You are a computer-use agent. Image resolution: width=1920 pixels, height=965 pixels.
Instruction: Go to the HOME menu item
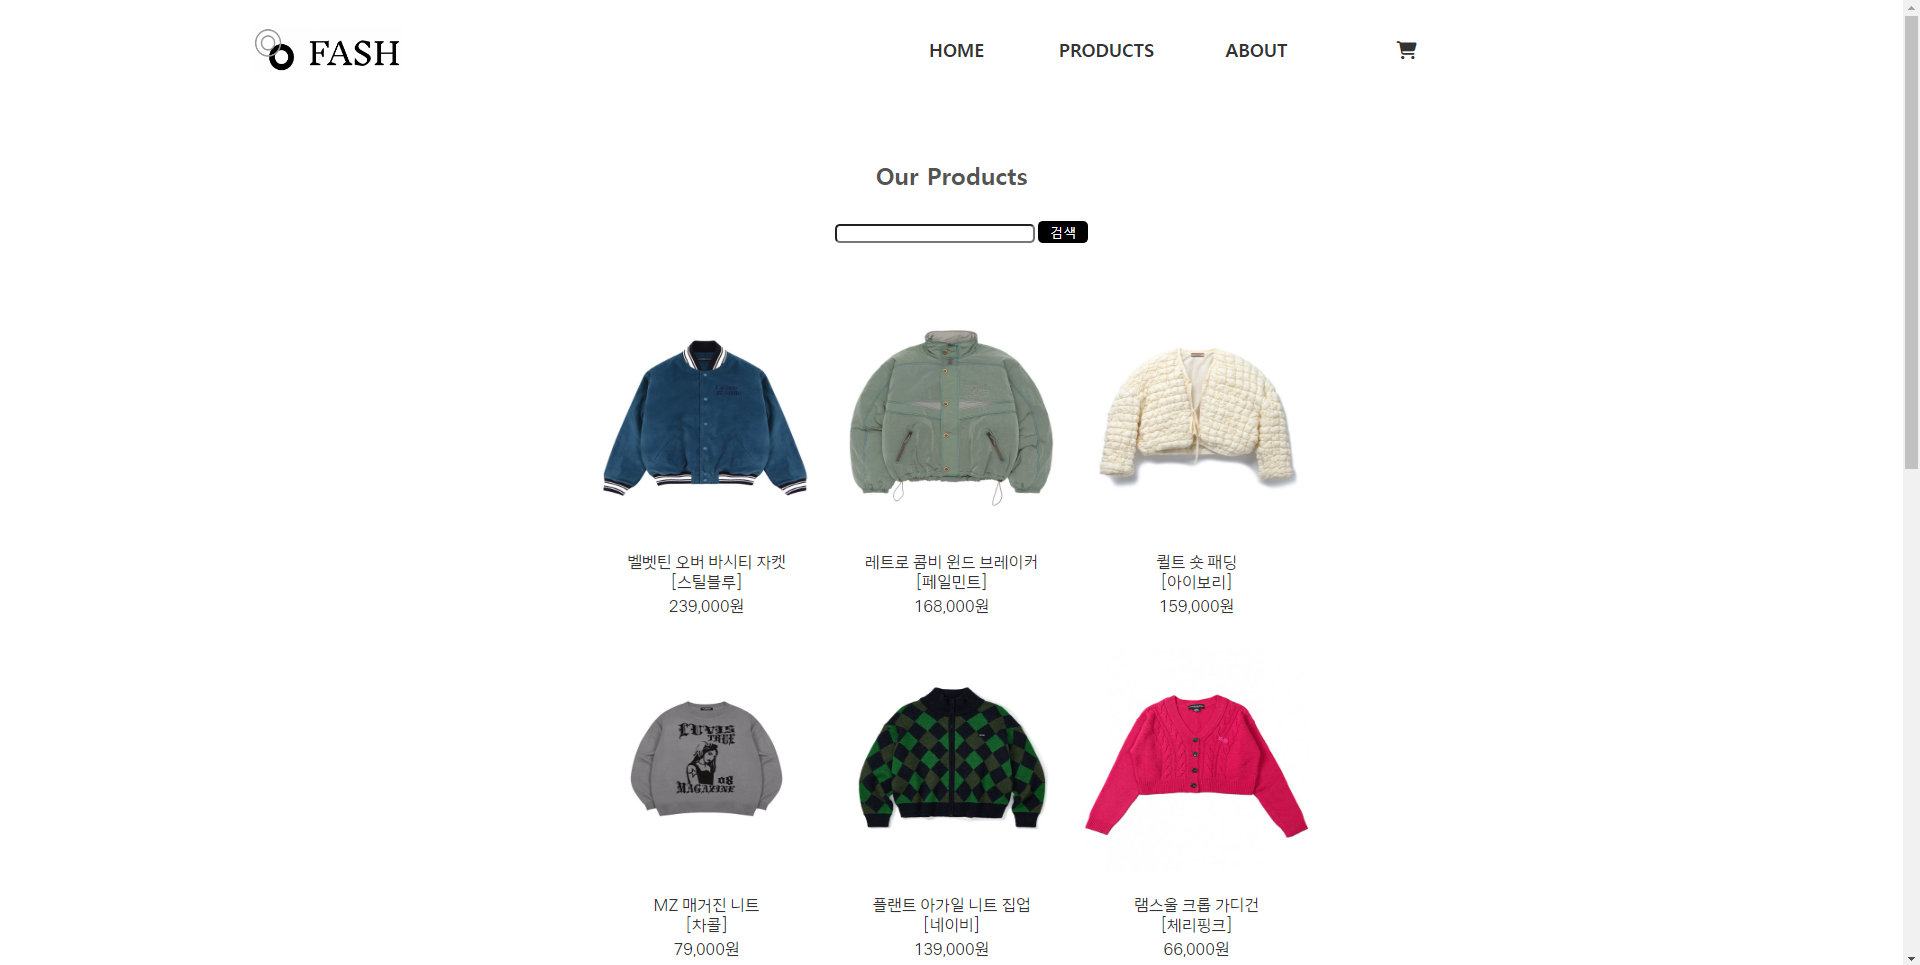tap(956, 51)
